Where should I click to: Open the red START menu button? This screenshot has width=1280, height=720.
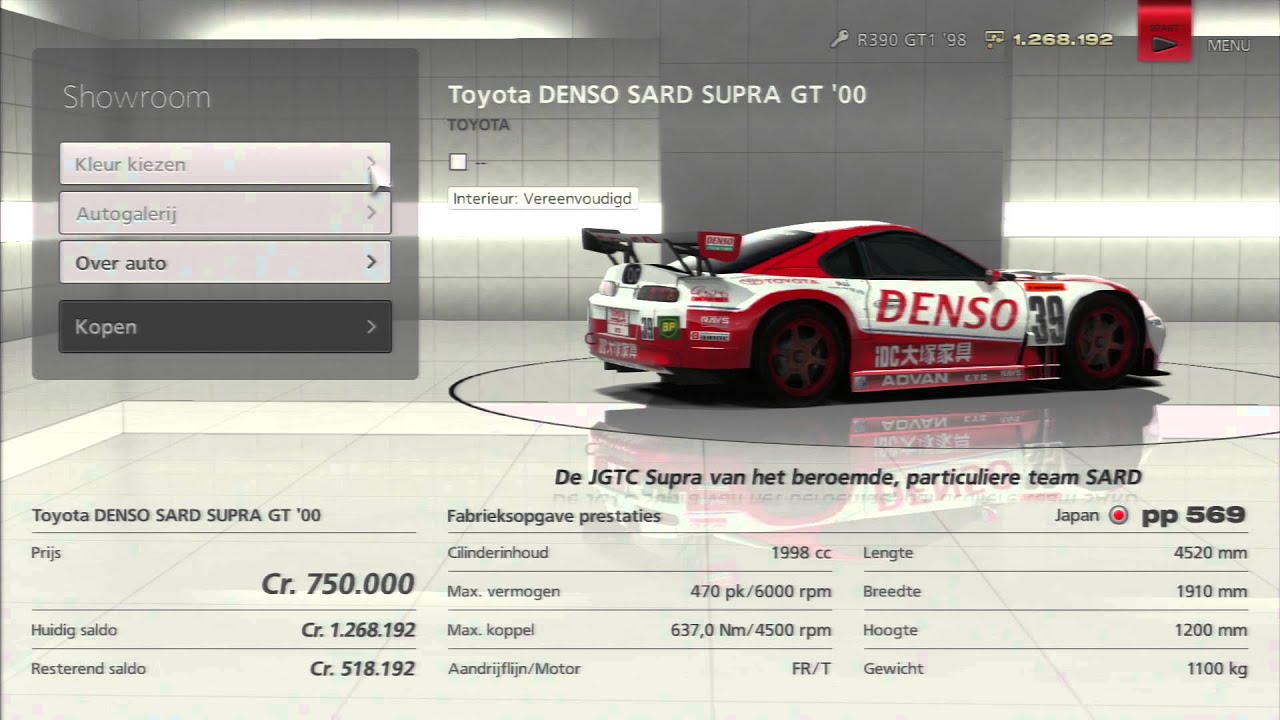click(x=1164, y=31)
